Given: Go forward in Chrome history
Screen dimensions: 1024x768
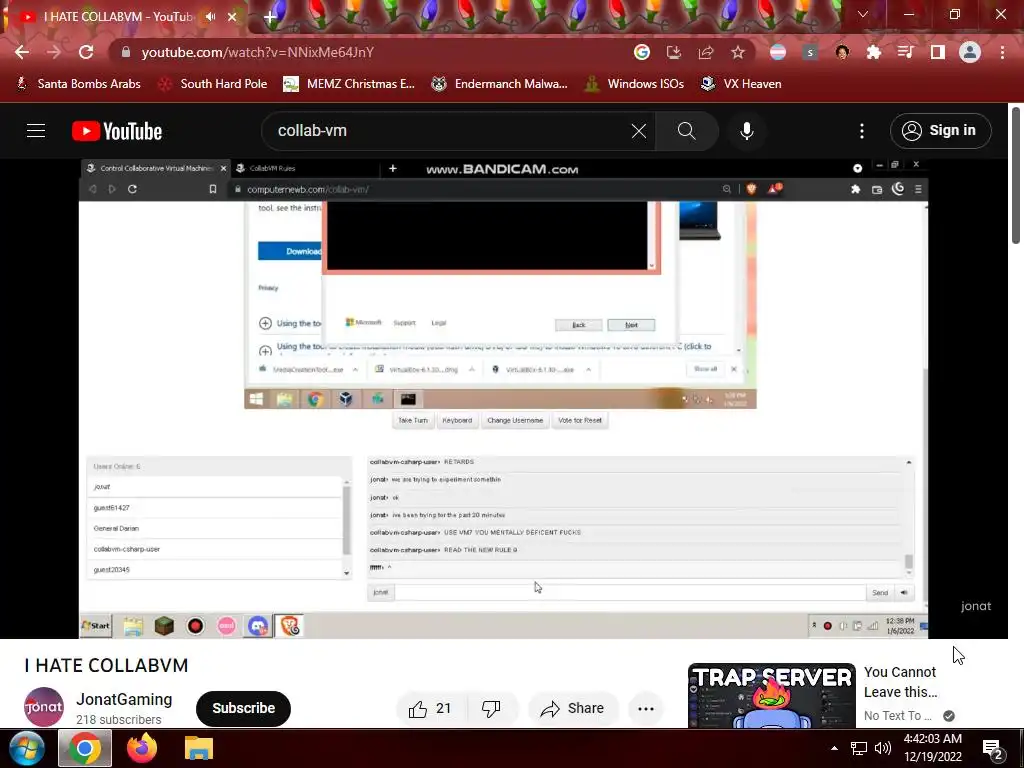Looking at the screenshot, I should tap(54, 52).
